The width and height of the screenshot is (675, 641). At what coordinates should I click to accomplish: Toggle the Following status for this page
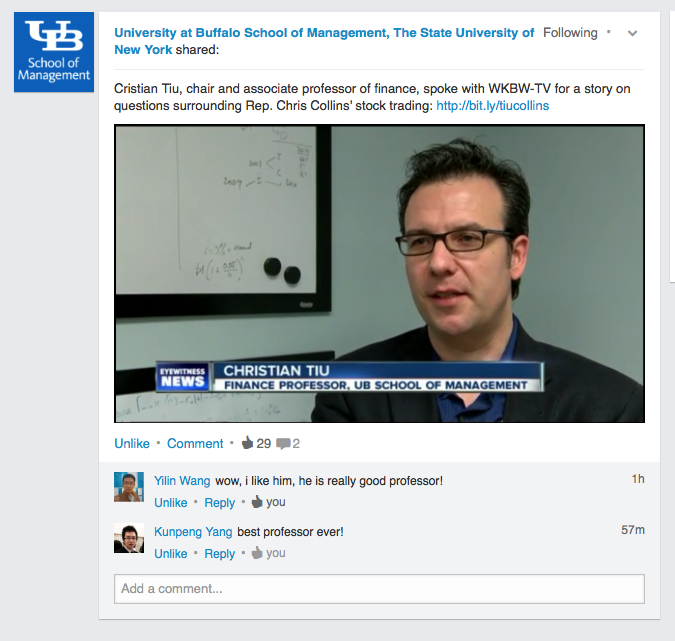click(x=569, y=33)
